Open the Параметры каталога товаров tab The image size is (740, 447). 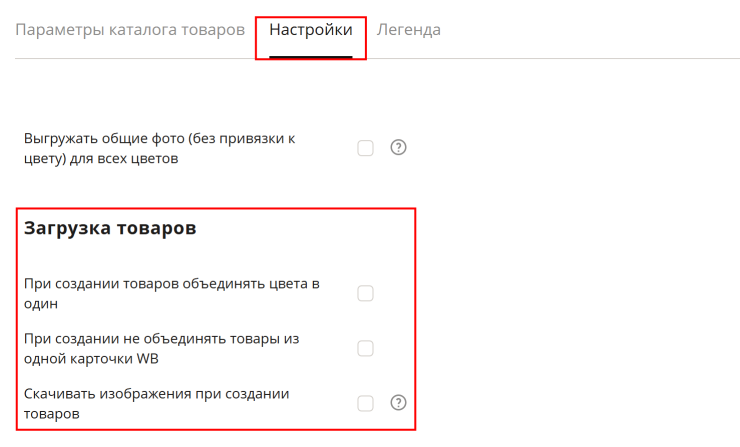coord(130,30)
